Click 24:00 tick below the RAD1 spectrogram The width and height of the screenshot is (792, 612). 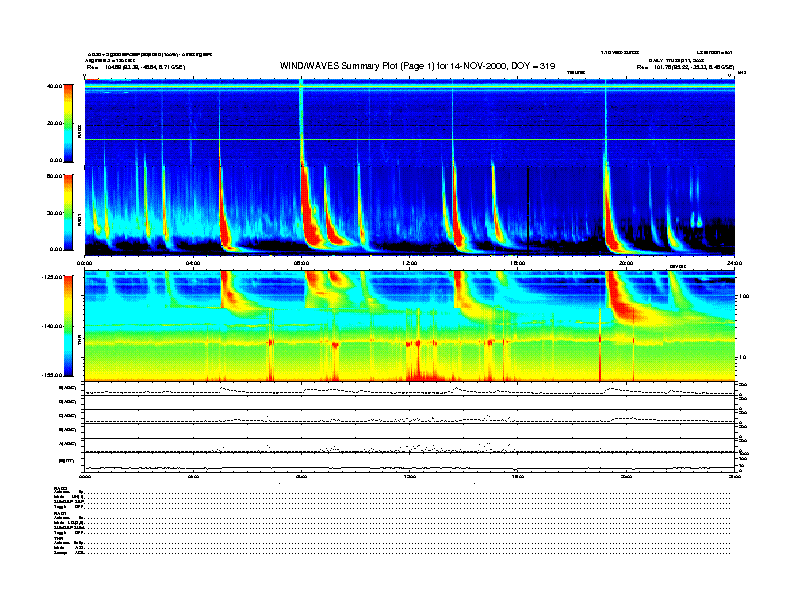pyautogui.click(x=734, y=263)
